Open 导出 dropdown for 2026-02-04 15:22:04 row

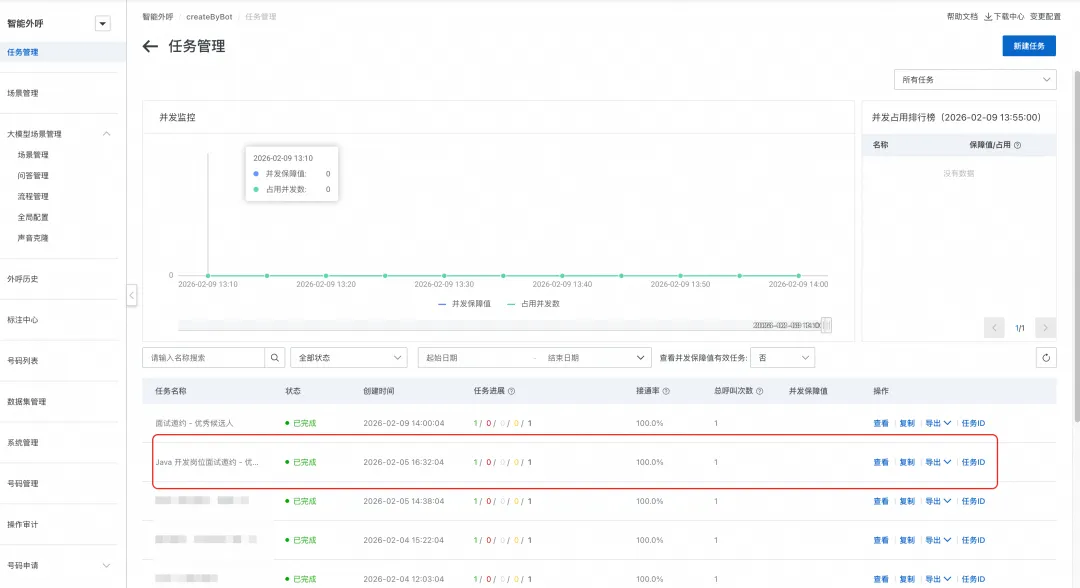(937, 540)
